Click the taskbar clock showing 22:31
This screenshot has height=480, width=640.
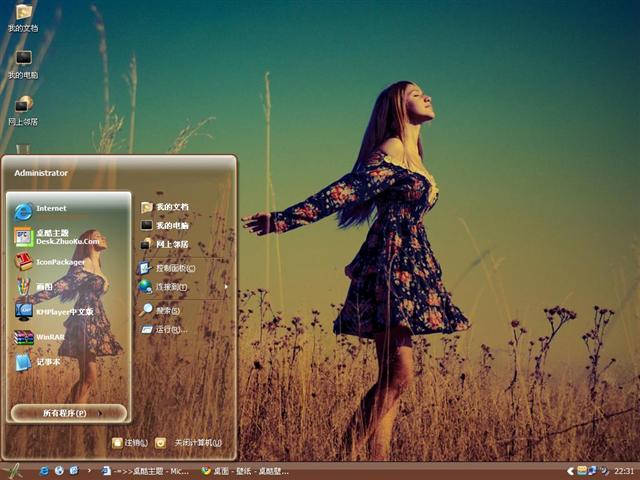[624, 470]
